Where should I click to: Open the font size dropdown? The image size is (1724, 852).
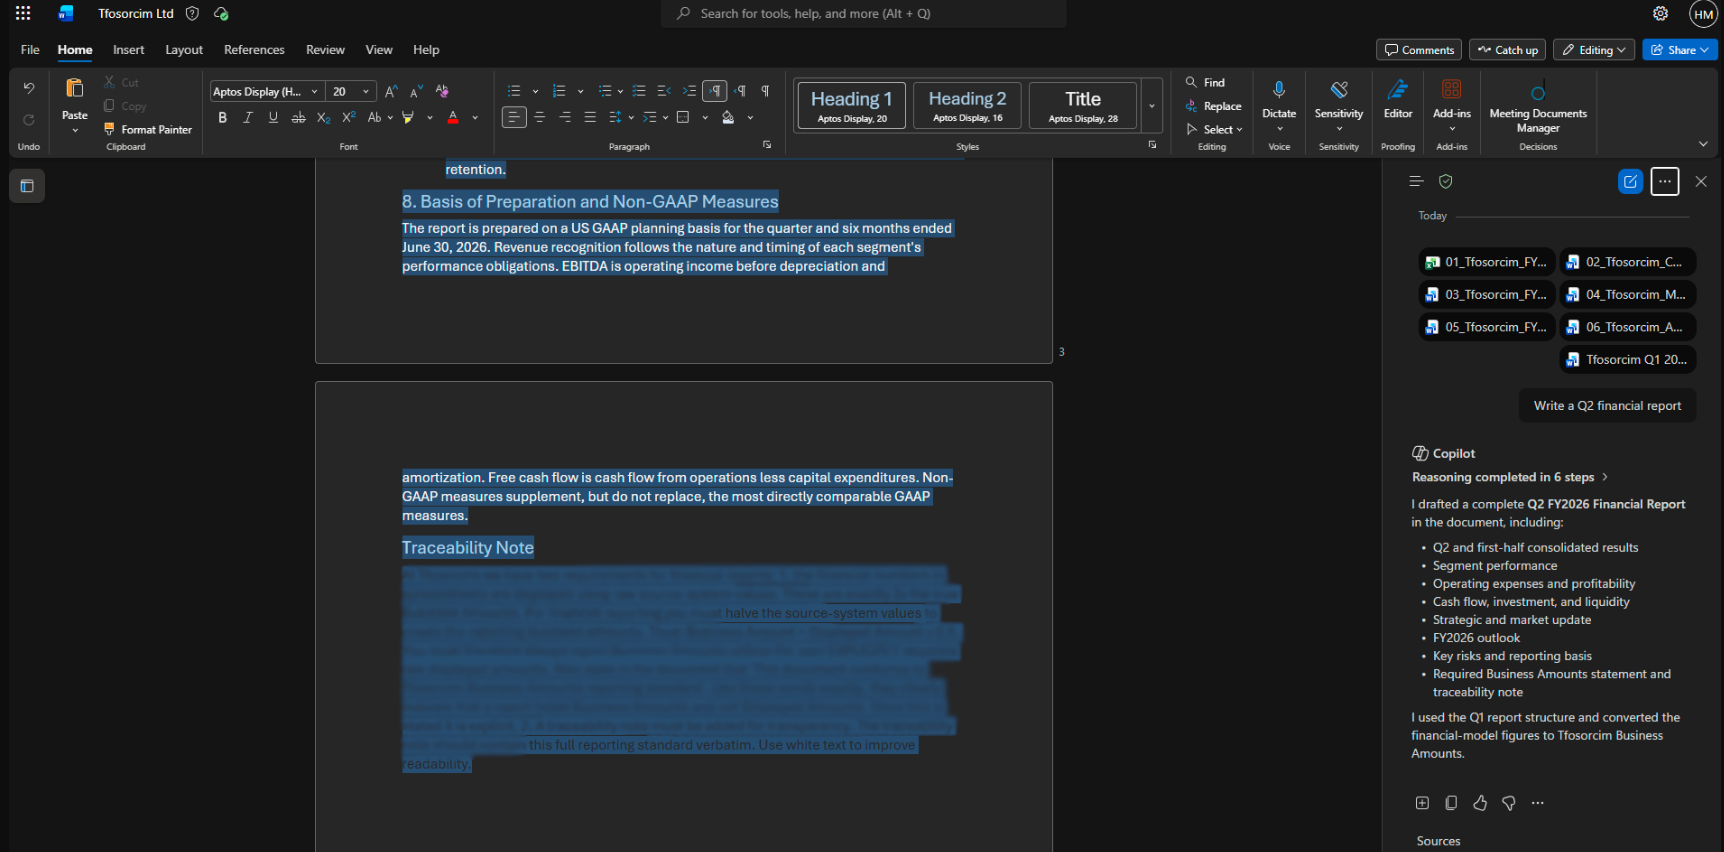tap(366, 91)
